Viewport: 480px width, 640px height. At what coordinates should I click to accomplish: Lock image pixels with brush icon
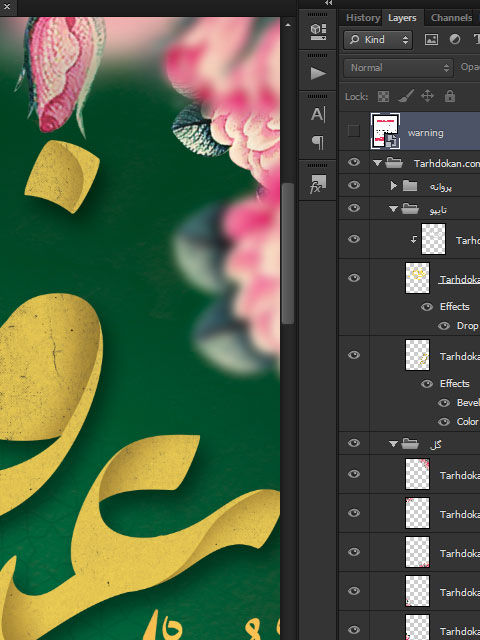(406, 96)
